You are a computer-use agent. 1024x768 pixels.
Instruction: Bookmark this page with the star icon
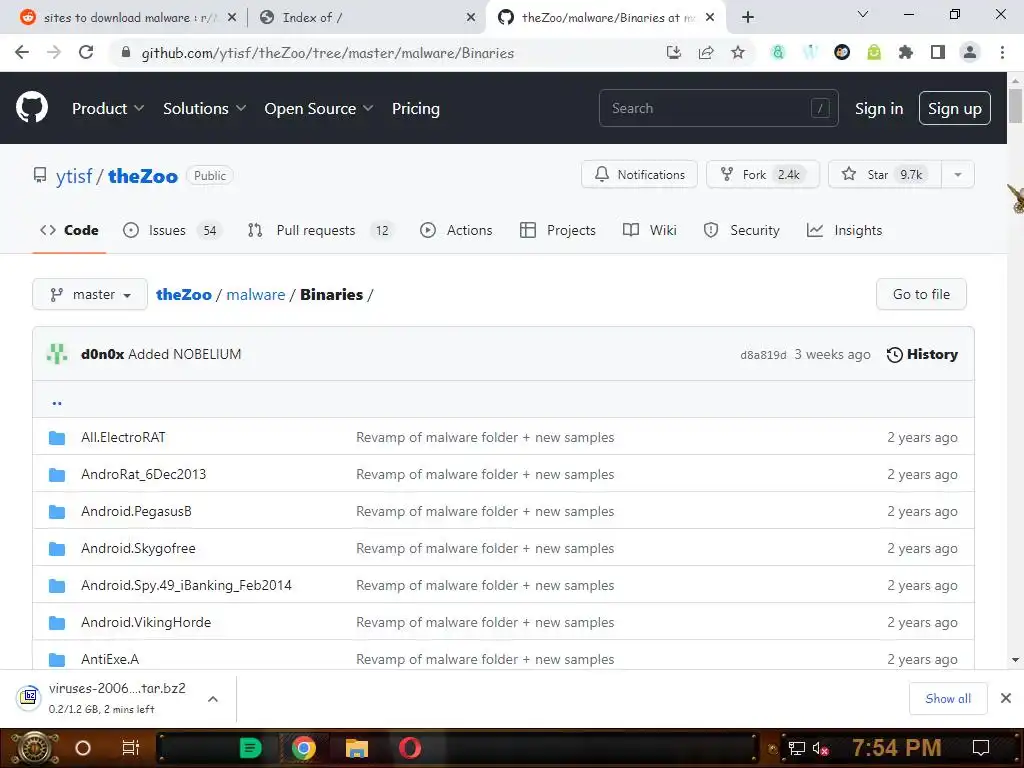coord(737,52)
